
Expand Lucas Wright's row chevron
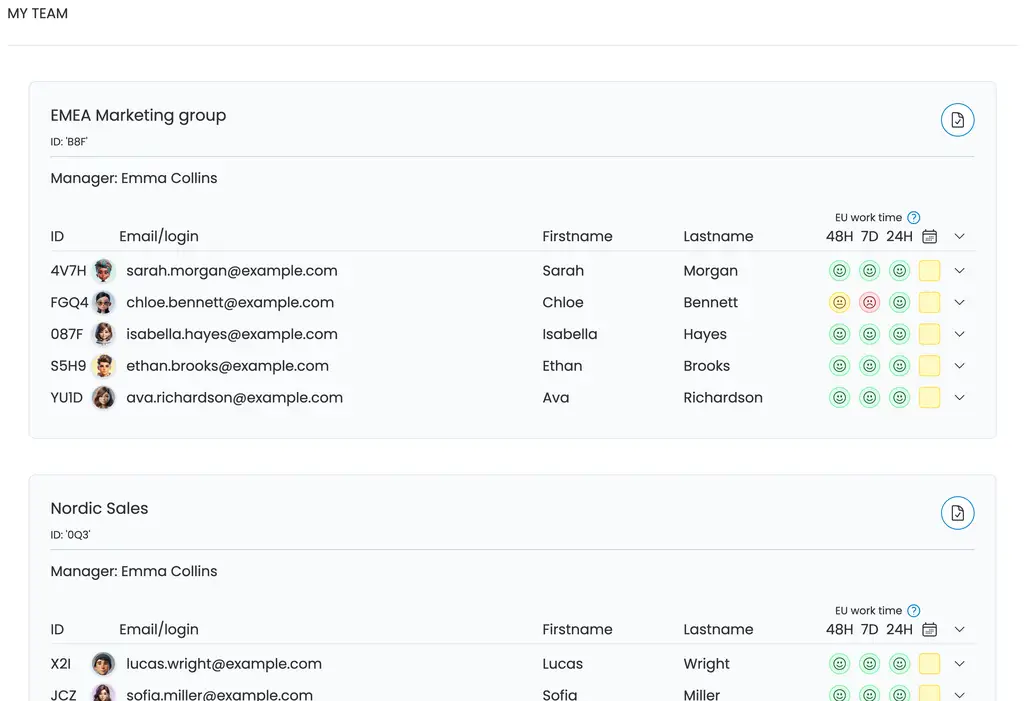(x=960, y=664)
